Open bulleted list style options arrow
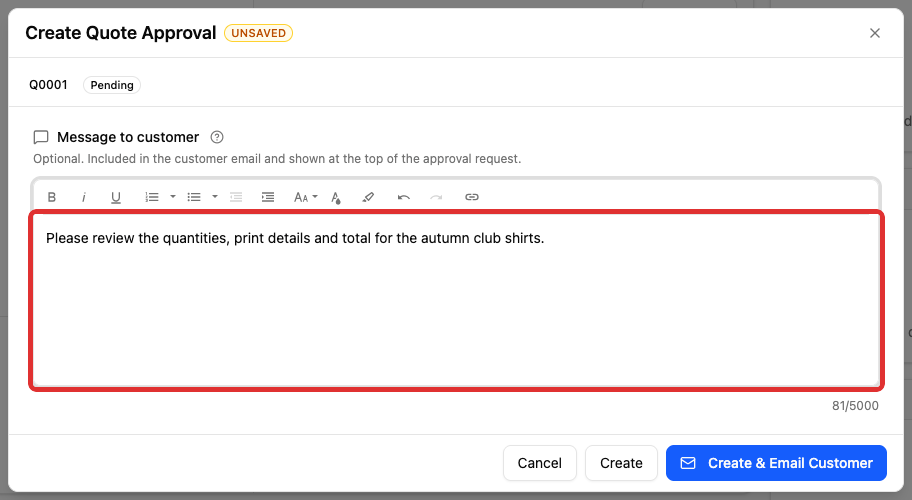912x500 pixels. tap(215, 197)
